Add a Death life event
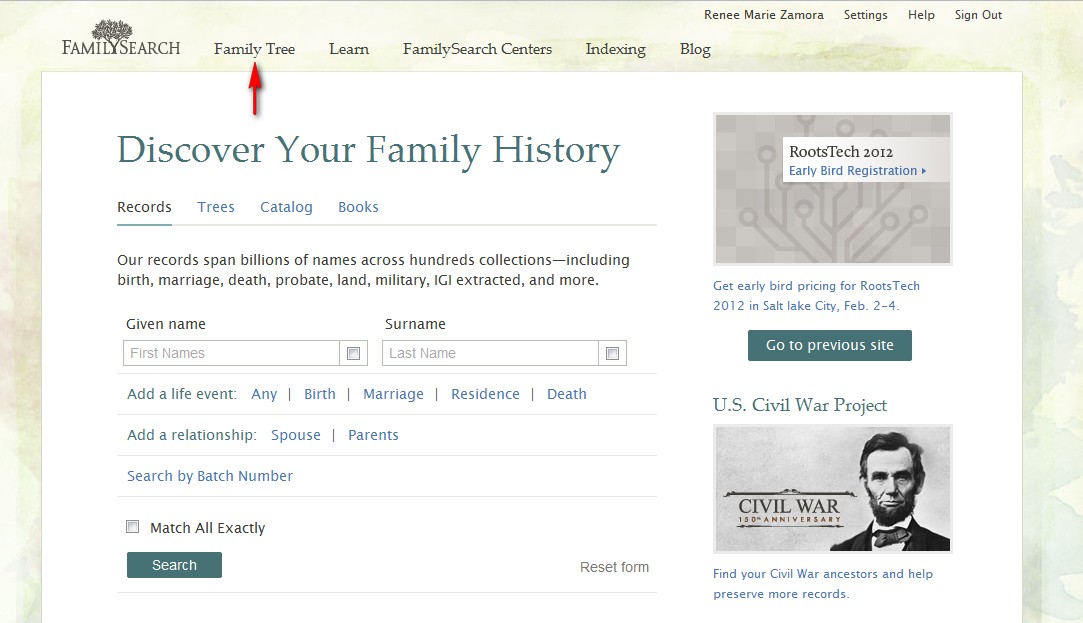Screen dimensions: 1083x623 [566, 394]
